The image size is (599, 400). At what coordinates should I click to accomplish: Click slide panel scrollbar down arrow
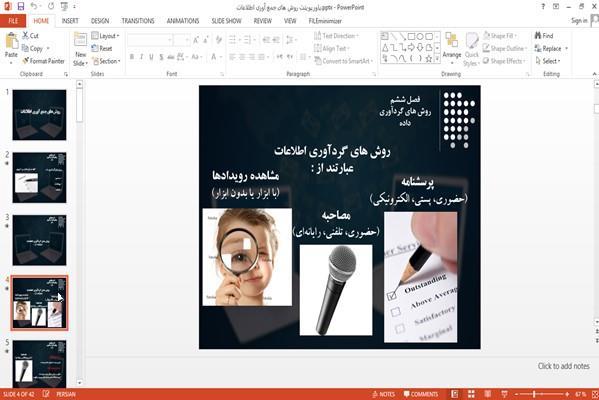click(79, 382)
